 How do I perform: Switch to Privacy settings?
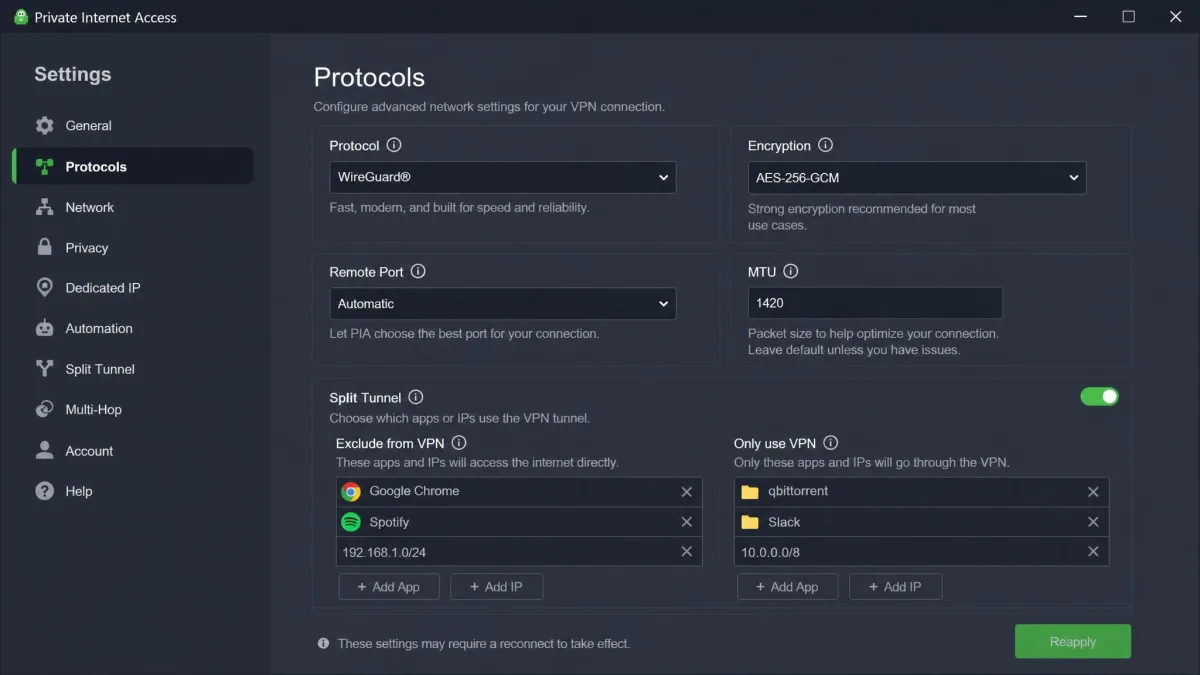click(x=132, y=248)
